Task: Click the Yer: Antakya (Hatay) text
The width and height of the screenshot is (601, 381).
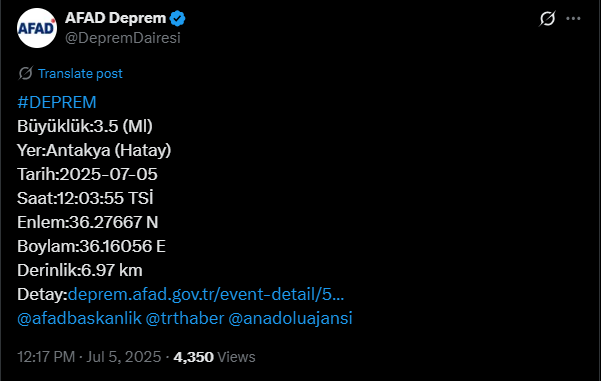Action: (94, 150)
